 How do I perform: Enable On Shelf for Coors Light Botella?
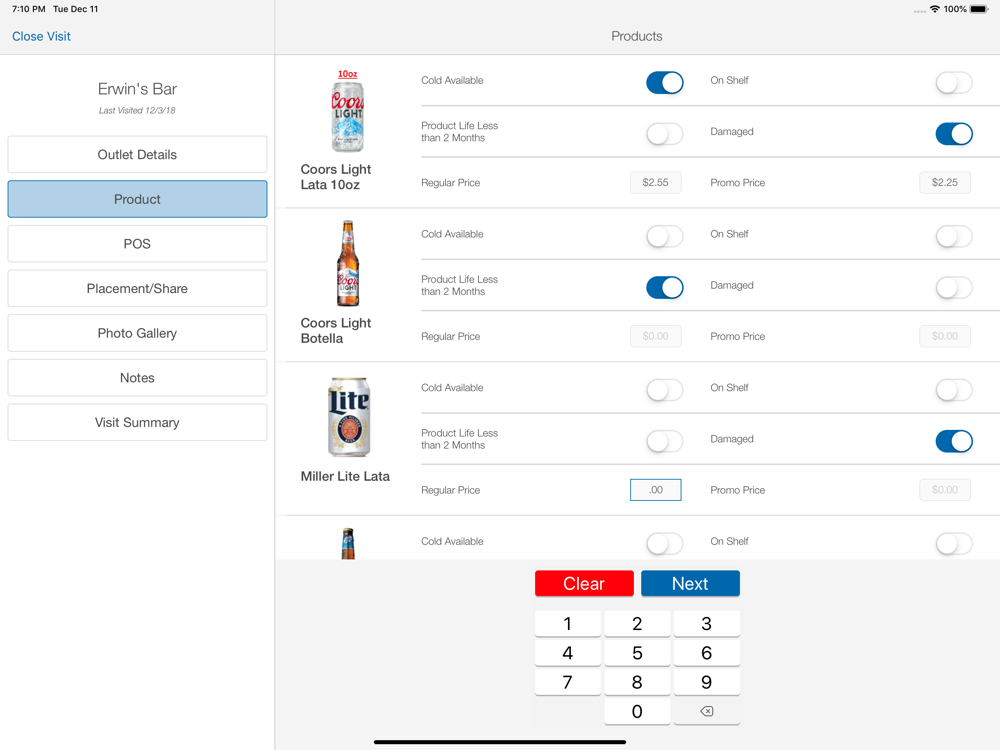coord(953,236)
